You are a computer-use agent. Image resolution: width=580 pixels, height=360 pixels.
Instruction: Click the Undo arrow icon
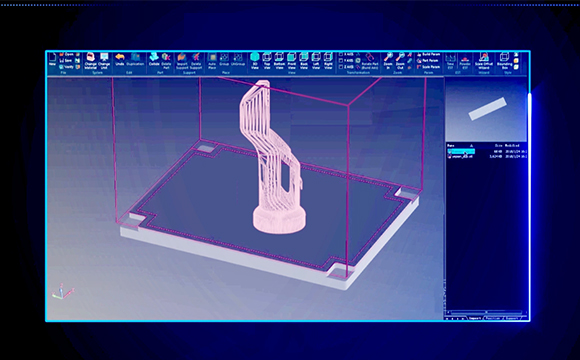[x=119, y=59]
